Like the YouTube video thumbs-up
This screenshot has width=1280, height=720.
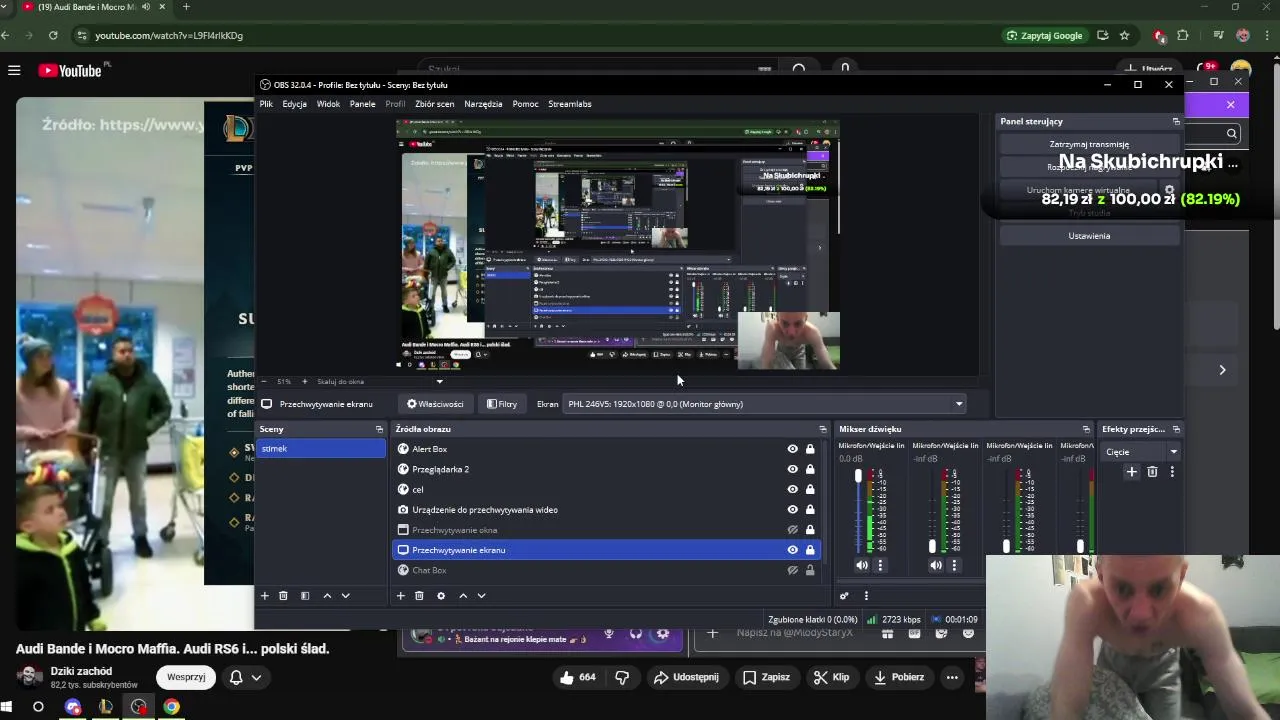pyautogui.click(x=577, y=677)
